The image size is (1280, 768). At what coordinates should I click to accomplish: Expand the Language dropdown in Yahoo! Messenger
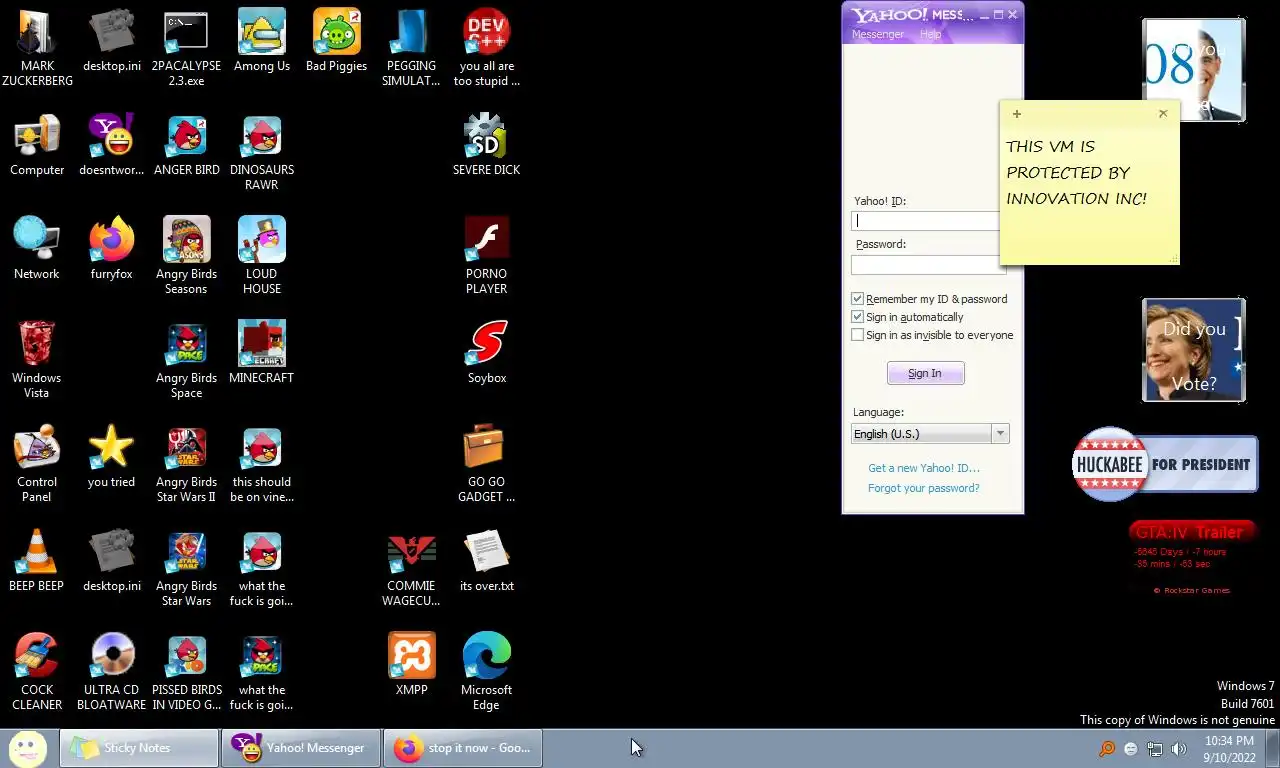(x=1000, y=434)
